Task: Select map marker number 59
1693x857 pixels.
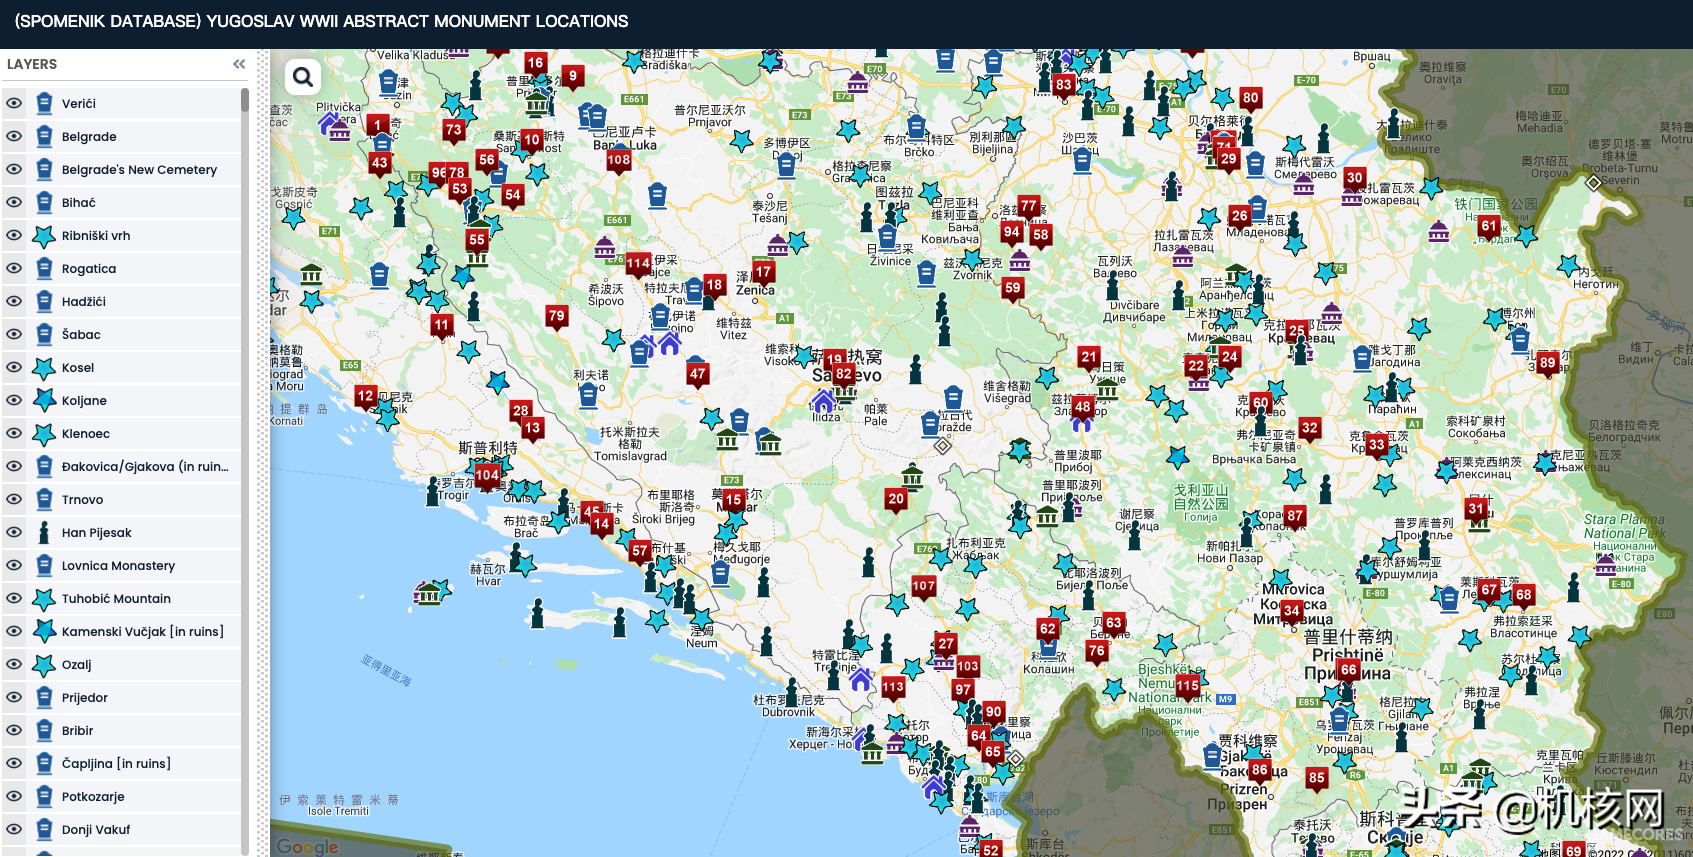Action: (x=1013, y=289)
